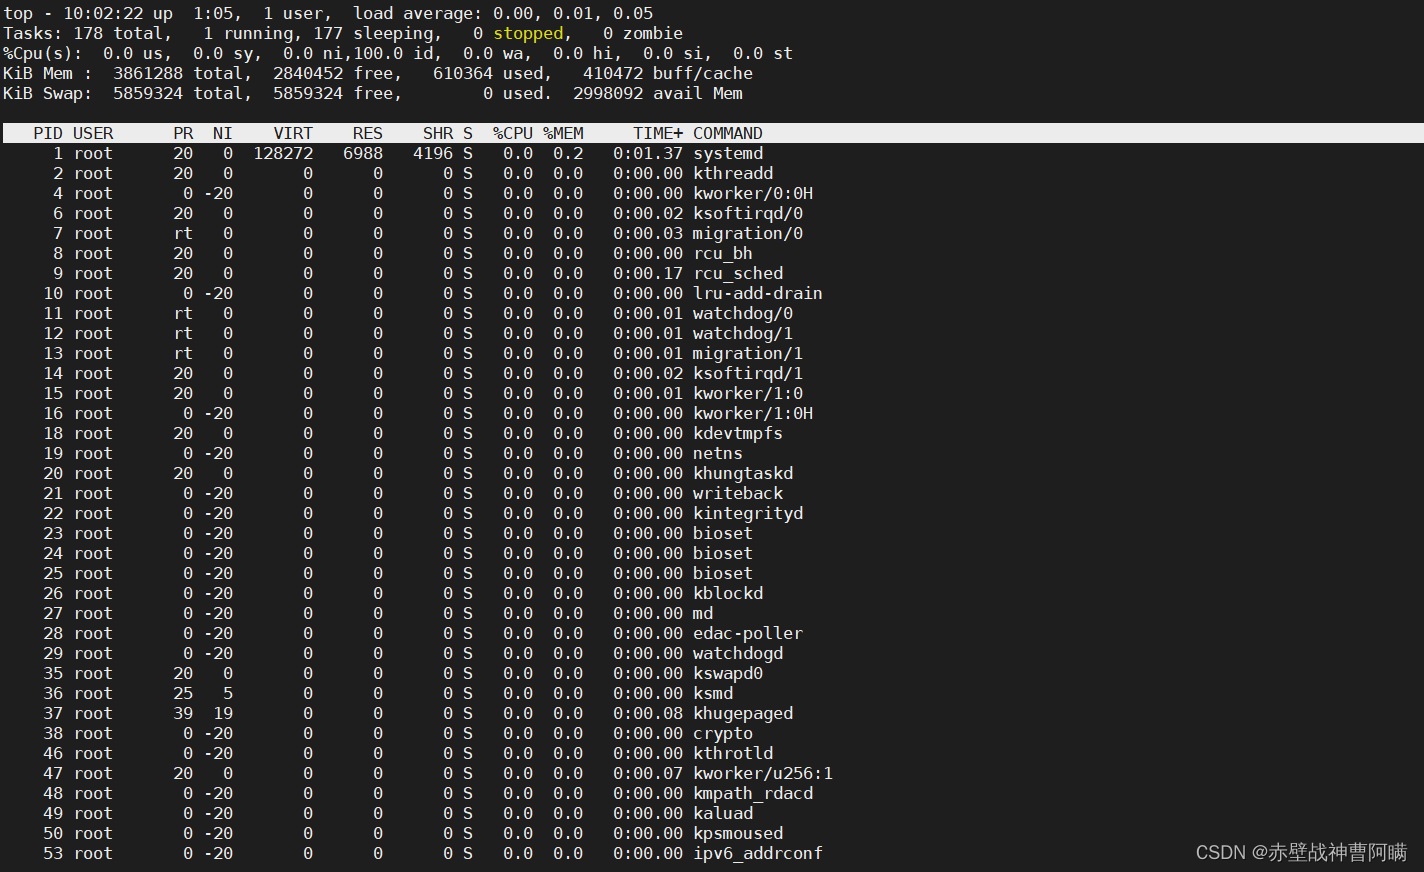
Task: Click the 2840452 free memory value
Action: click(308, 73)
